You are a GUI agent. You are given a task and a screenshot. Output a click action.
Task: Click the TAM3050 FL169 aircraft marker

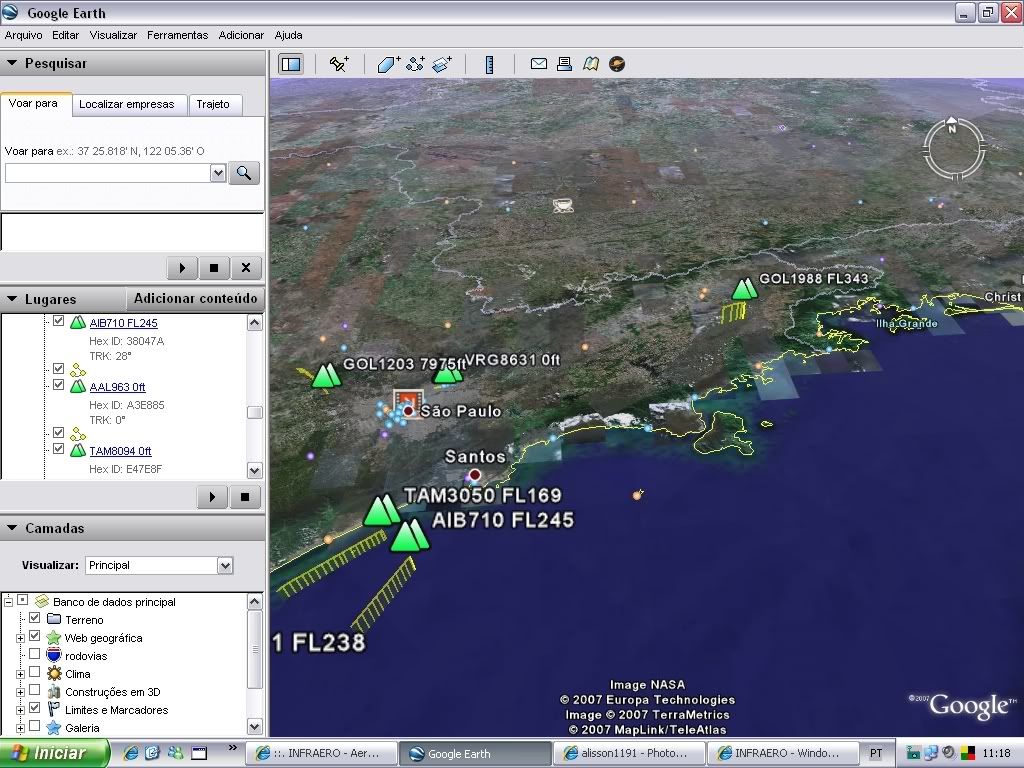pos(381,511)
